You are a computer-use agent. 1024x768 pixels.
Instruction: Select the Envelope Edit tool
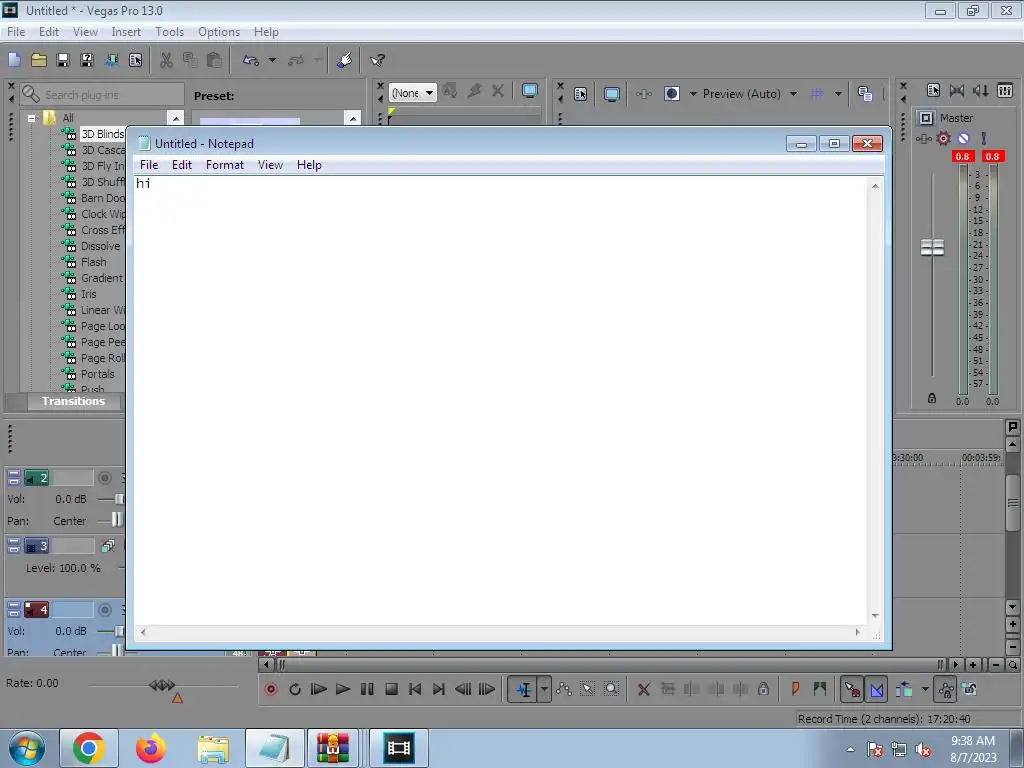point(564,689)
